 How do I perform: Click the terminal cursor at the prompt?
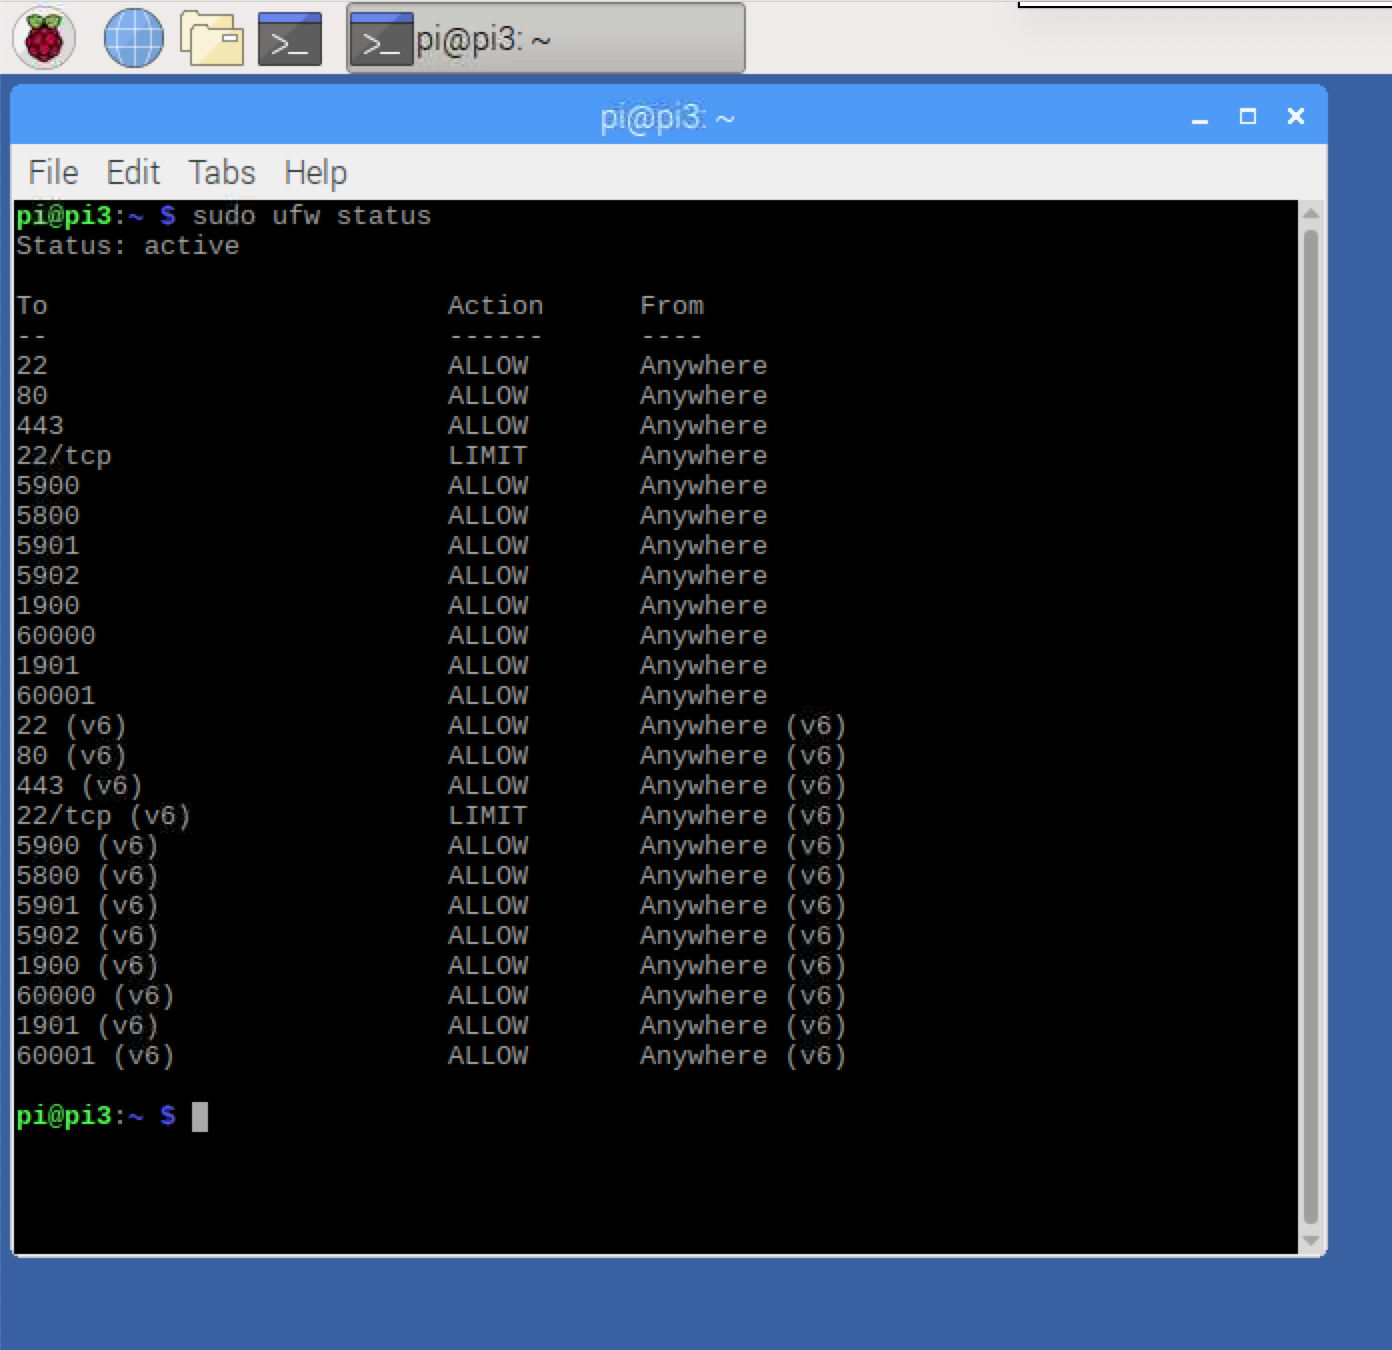[x=200, y=1116]
